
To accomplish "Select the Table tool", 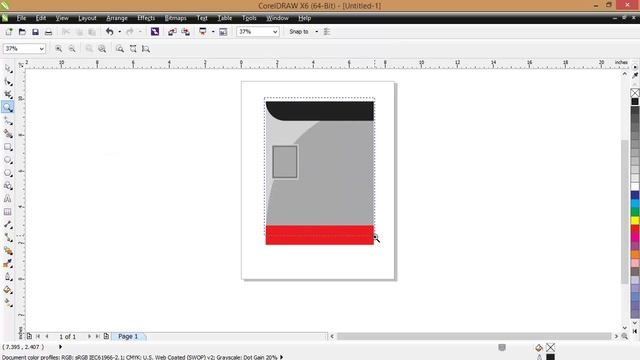I will pyautogui.click(x=8, y=211).
